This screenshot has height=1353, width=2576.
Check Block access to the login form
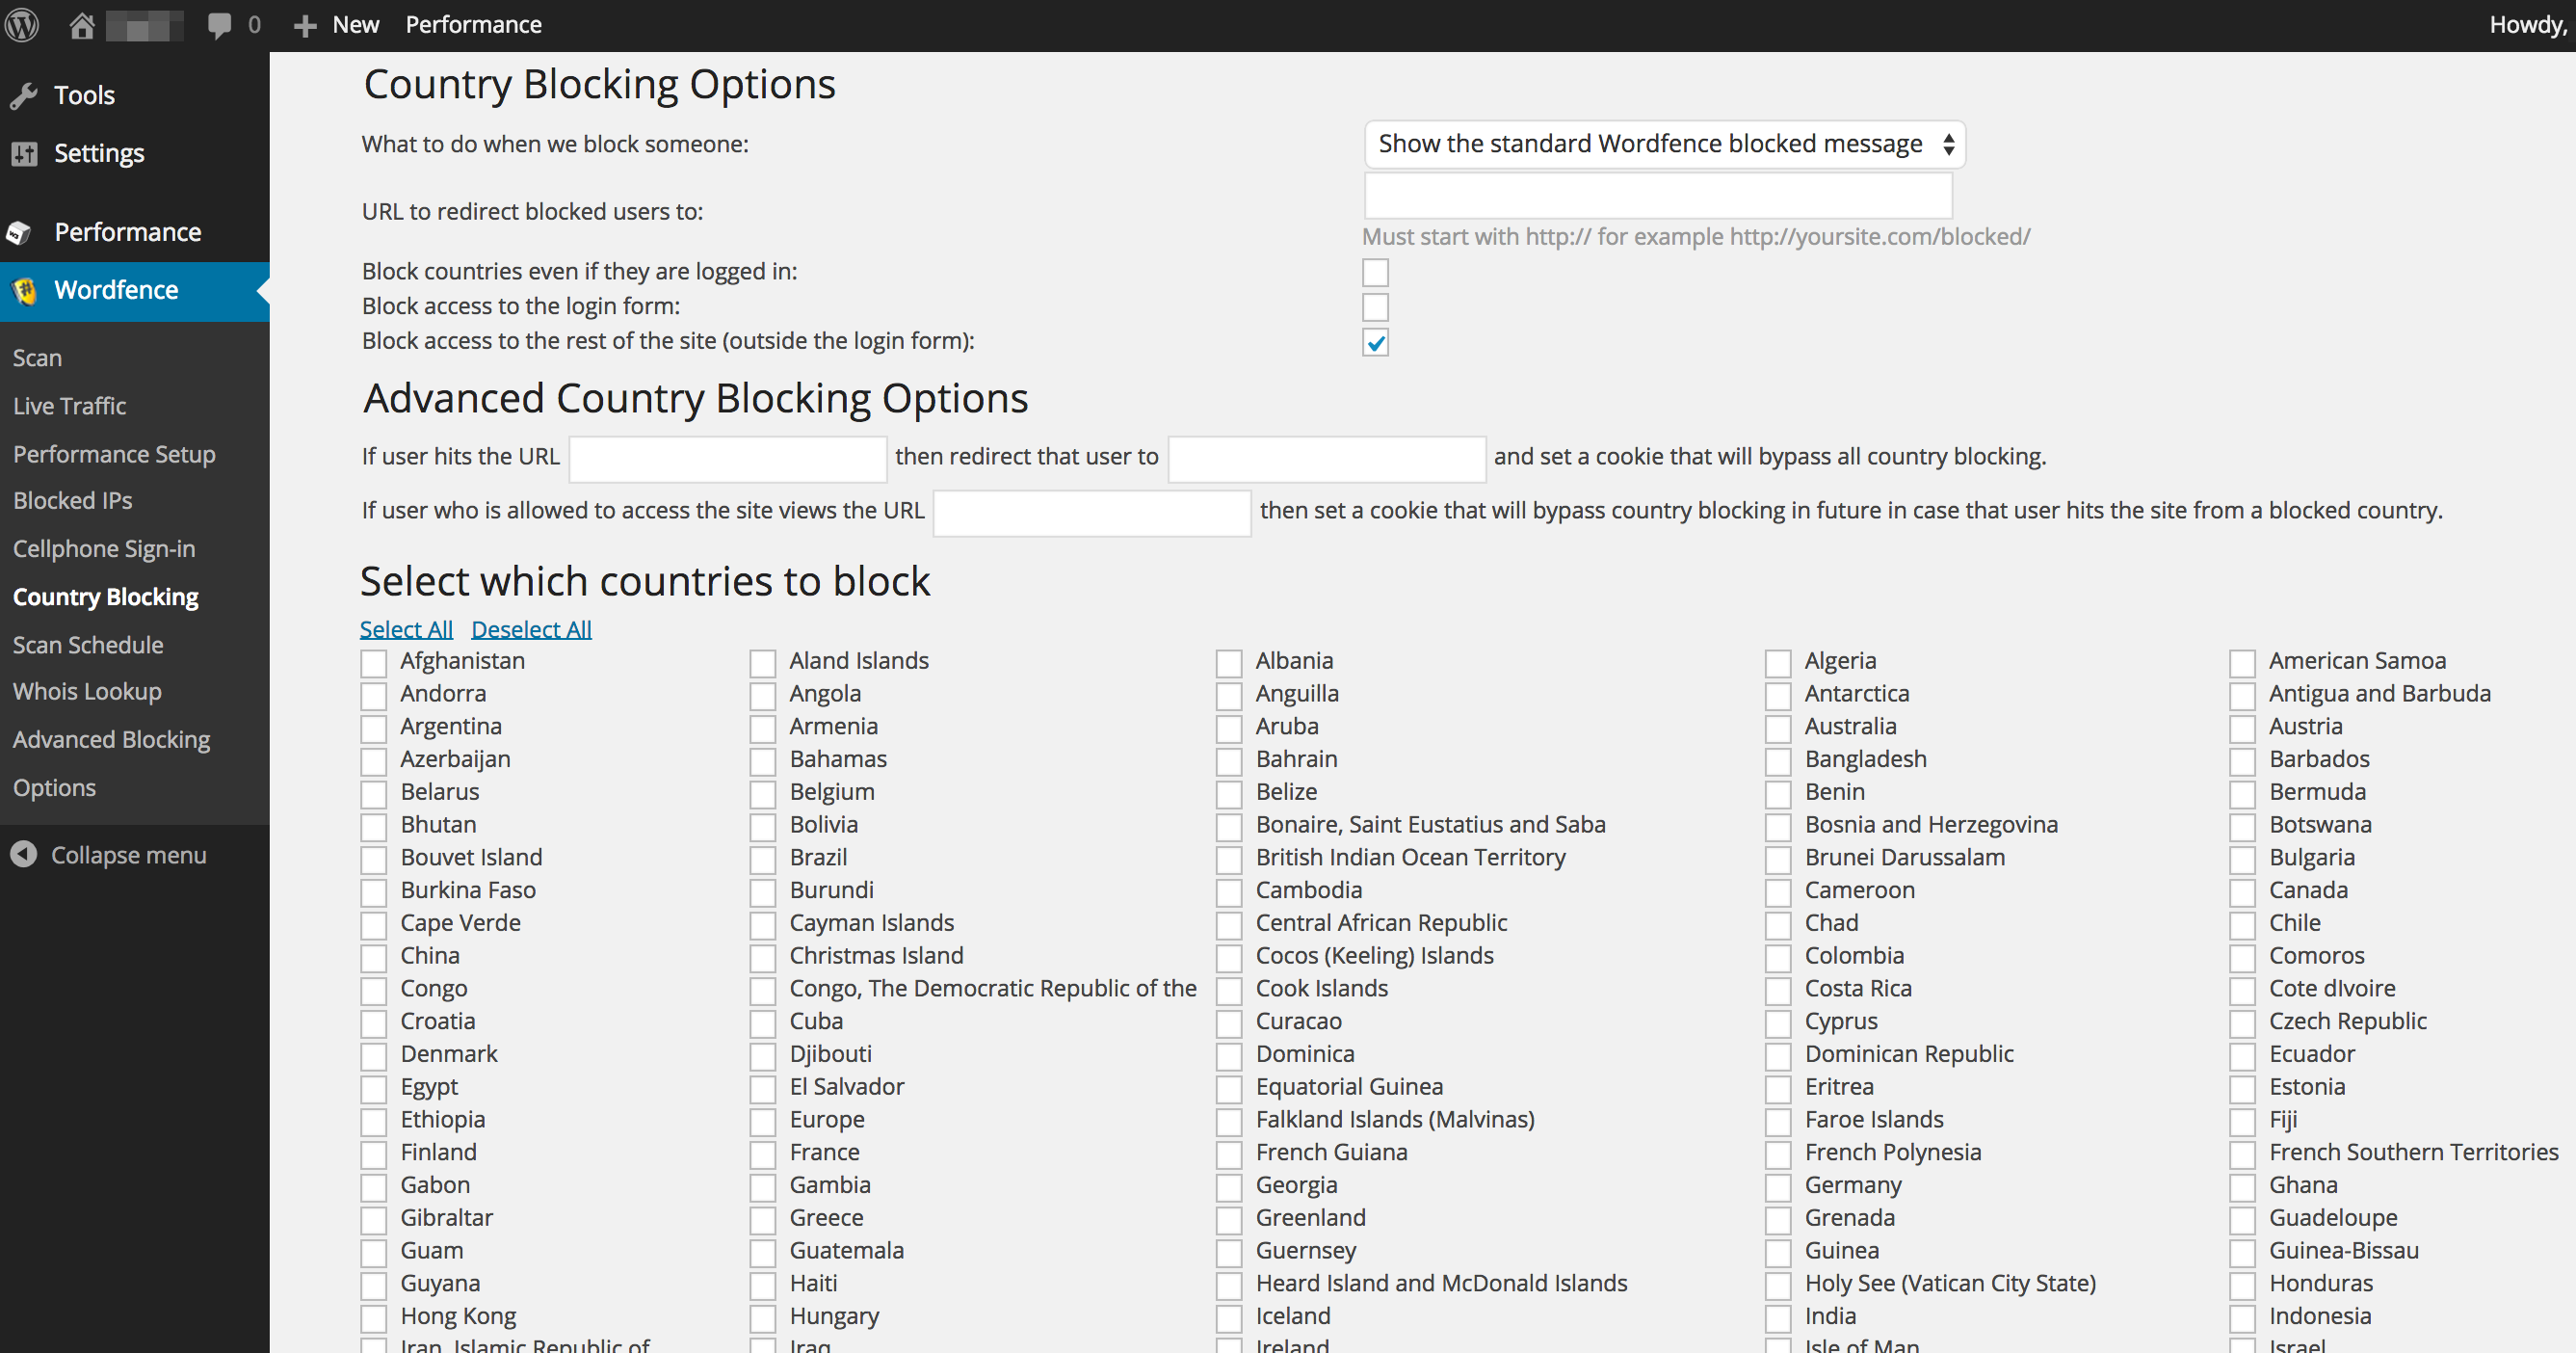(1375, 307)
